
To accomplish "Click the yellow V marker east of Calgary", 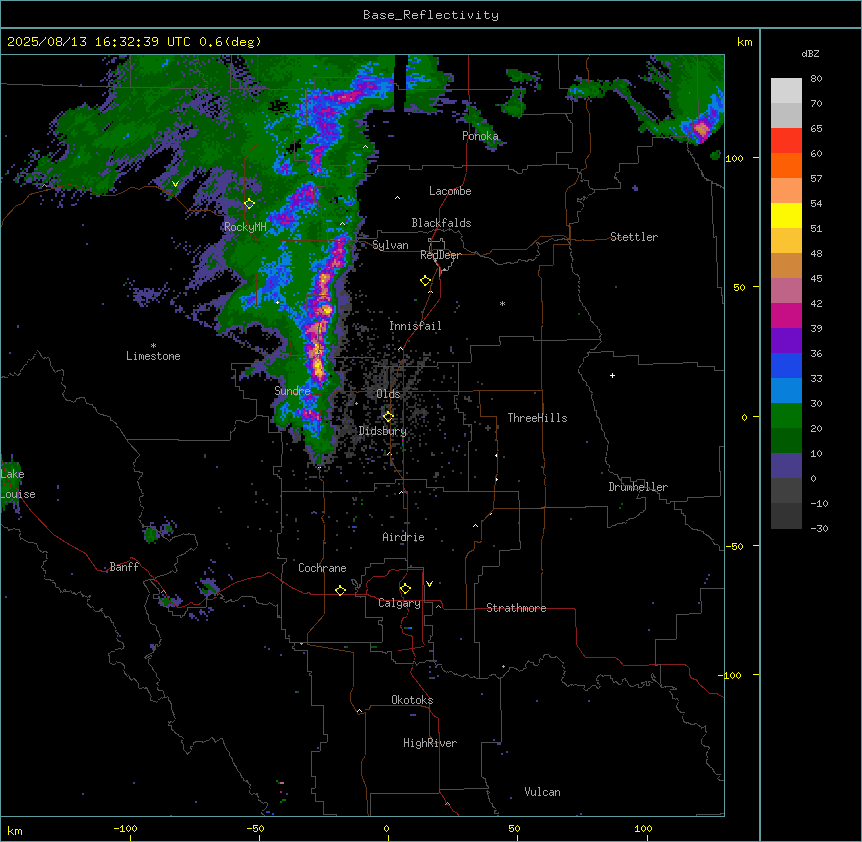I will (429, 584).
